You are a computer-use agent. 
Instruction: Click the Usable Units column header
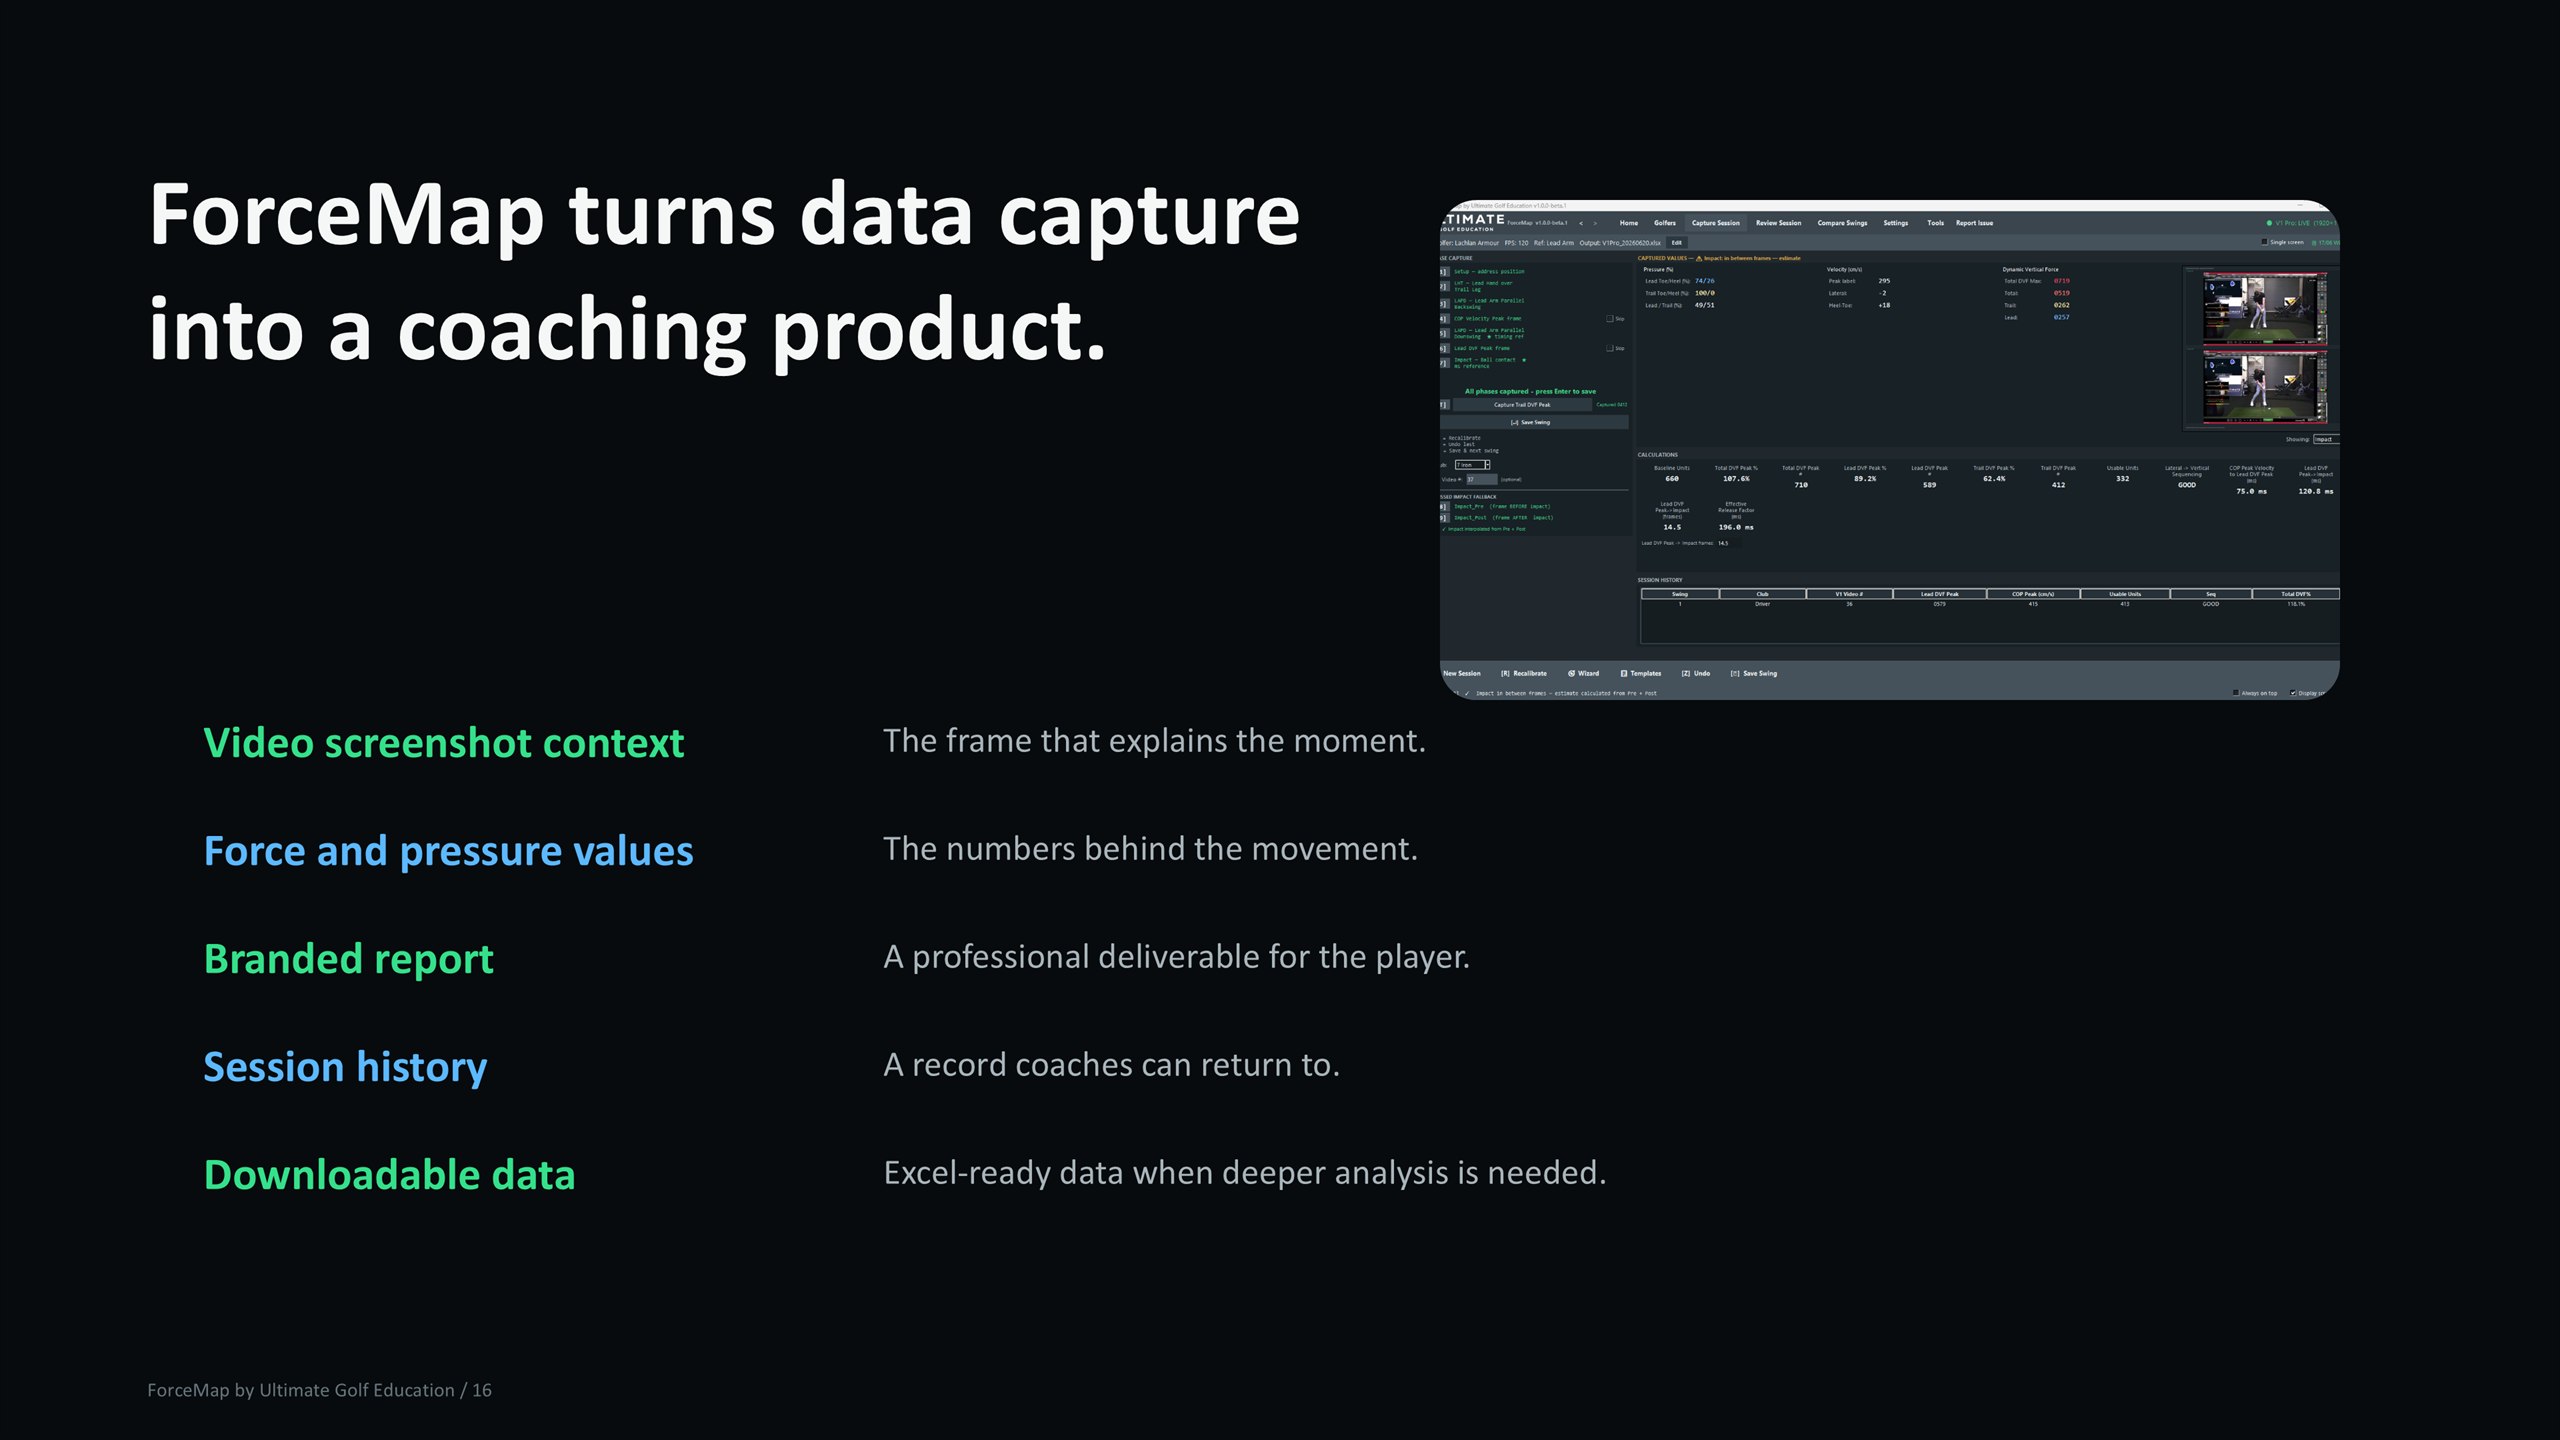pos(2125,594)
